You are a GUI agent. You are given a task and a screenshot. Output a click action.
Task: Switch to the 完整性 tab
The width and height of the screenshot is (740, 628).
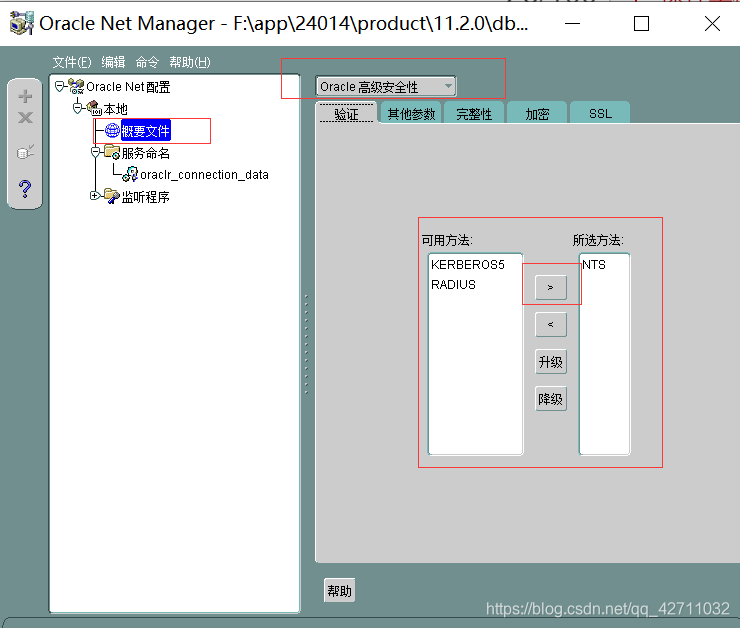(x=474, y=113)
